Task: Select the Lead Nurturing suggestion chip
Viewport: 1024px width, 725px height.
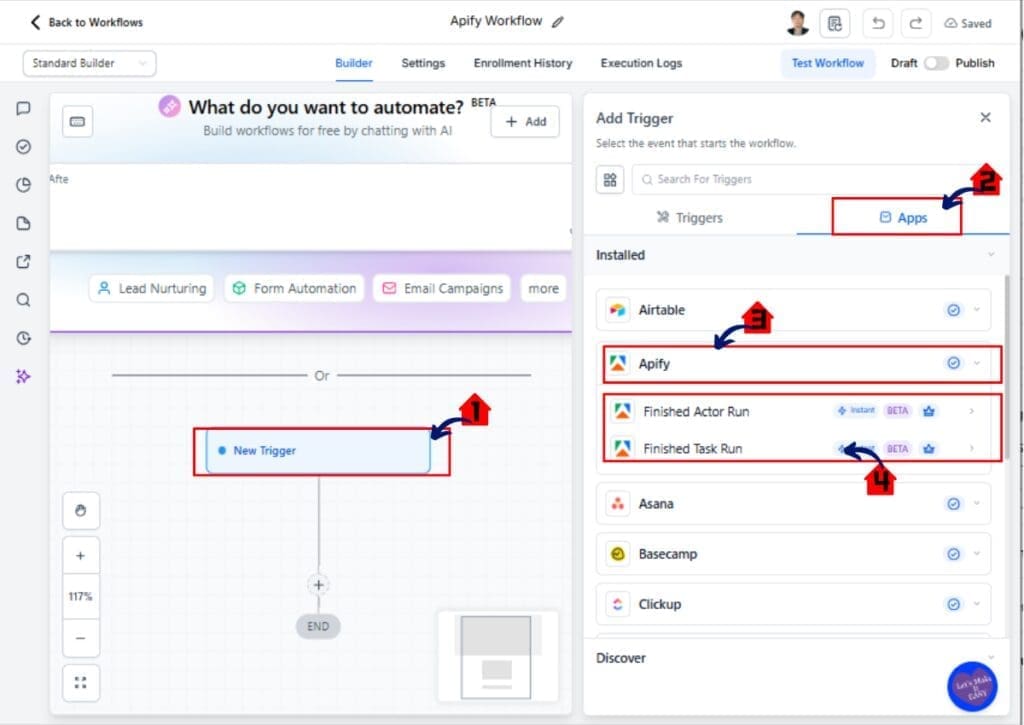Action: coord(152,289)
